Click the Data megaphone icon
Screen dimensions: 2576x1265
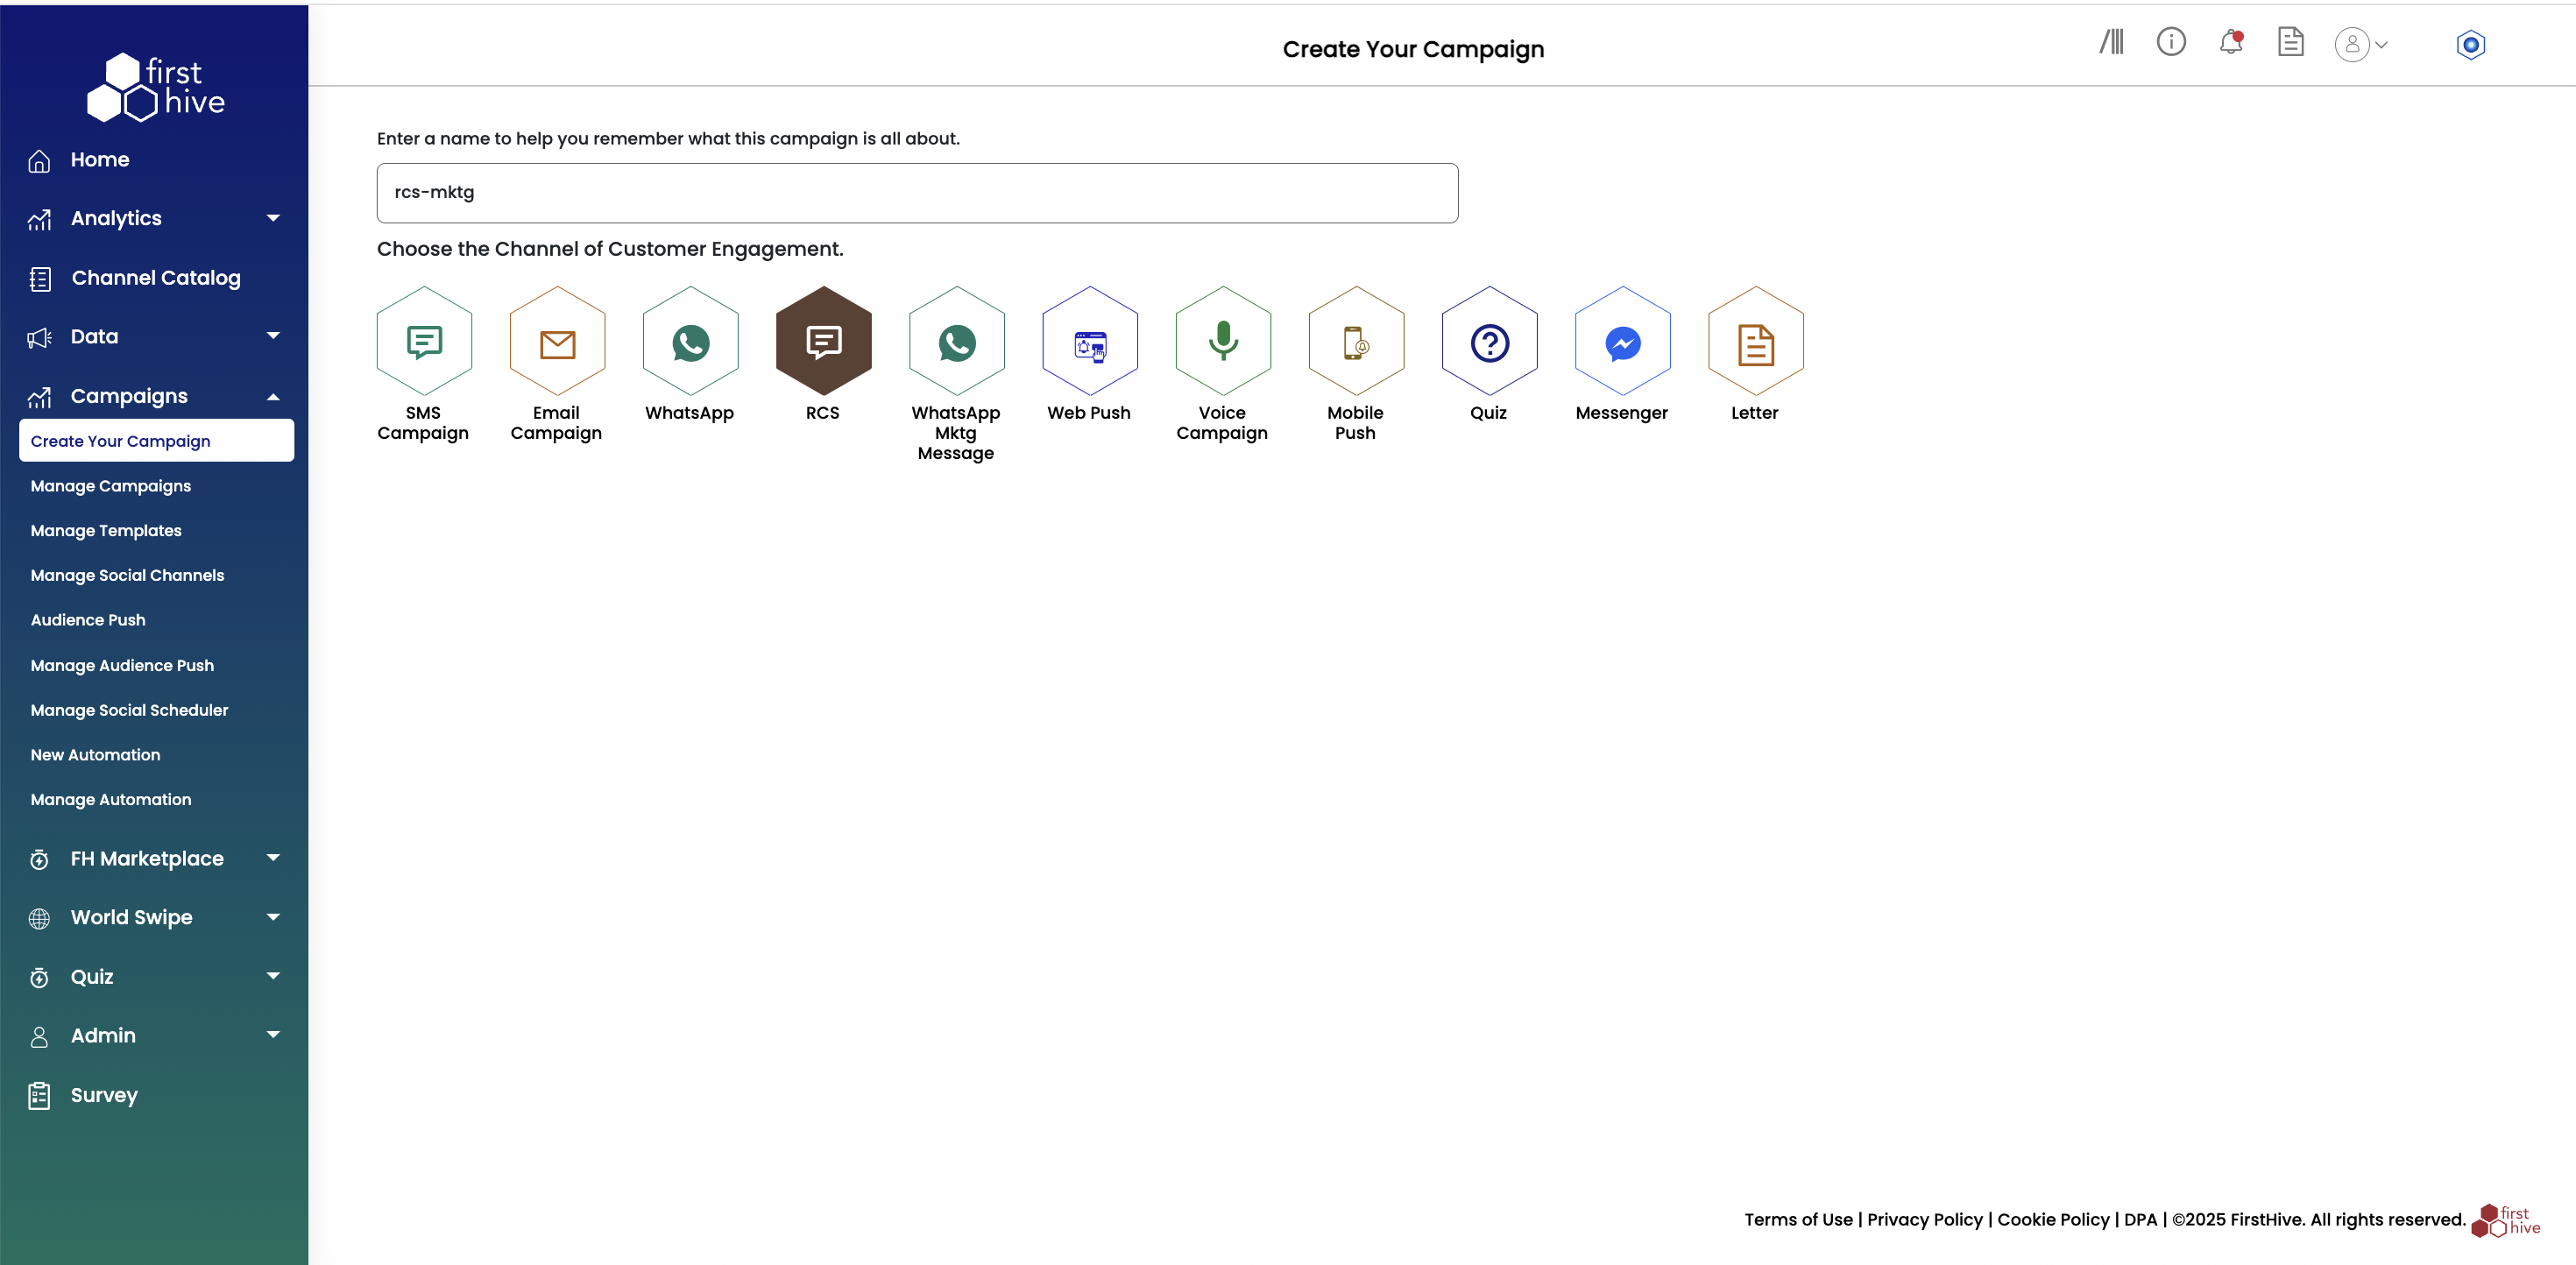tap(39, 338)
